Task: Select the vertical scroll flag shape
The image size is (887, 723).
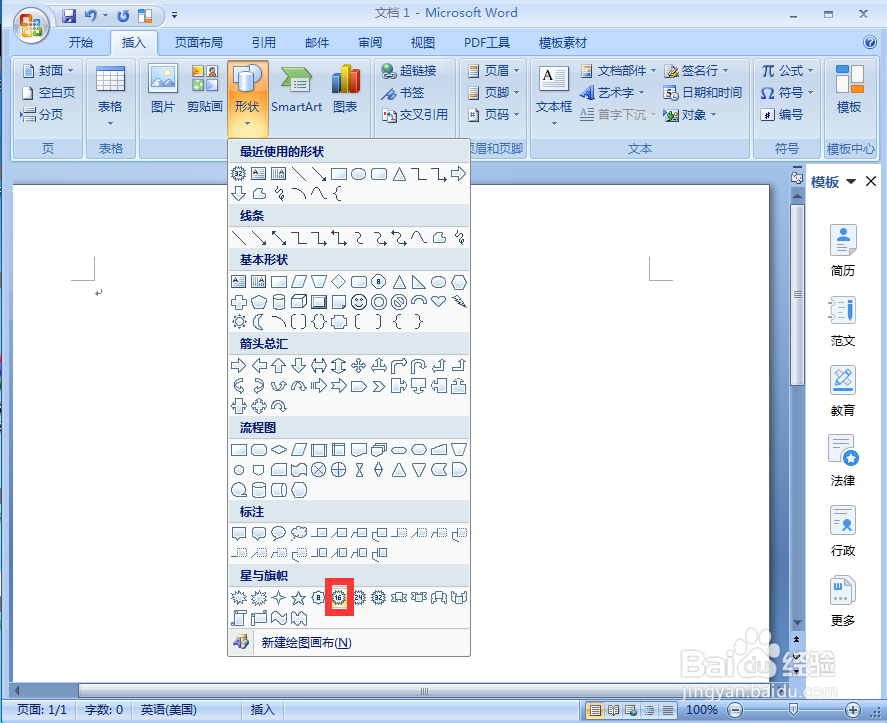Action: [x=239, y=618]
